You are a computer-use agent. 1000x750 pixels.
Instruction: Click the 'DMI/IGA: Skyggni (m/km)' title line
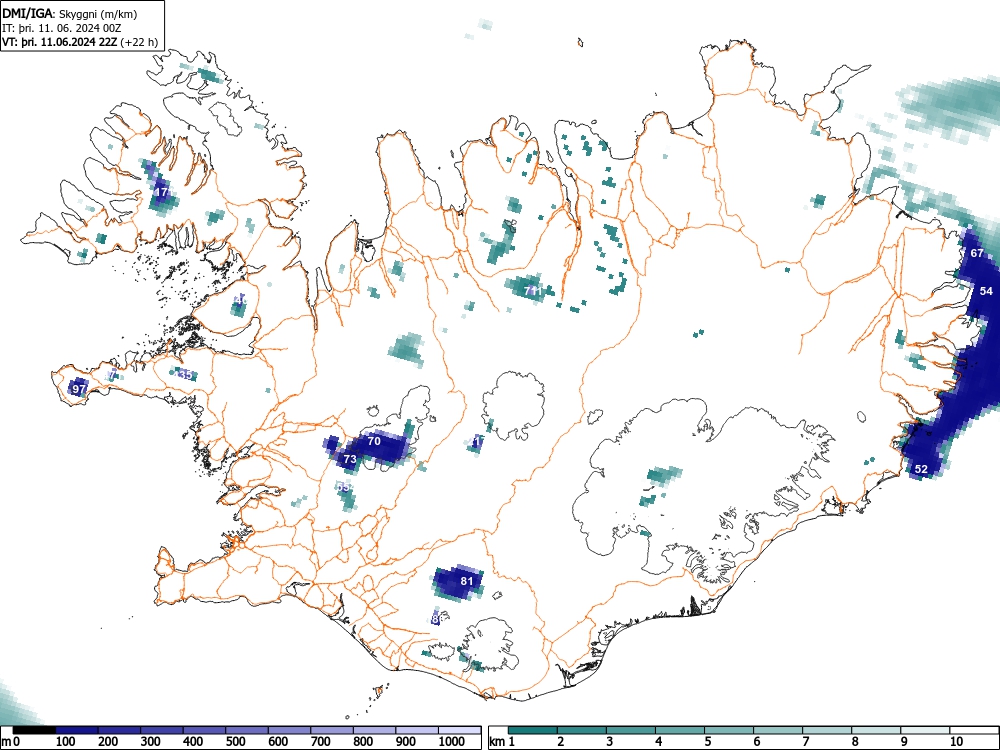[x=70, y=13]
